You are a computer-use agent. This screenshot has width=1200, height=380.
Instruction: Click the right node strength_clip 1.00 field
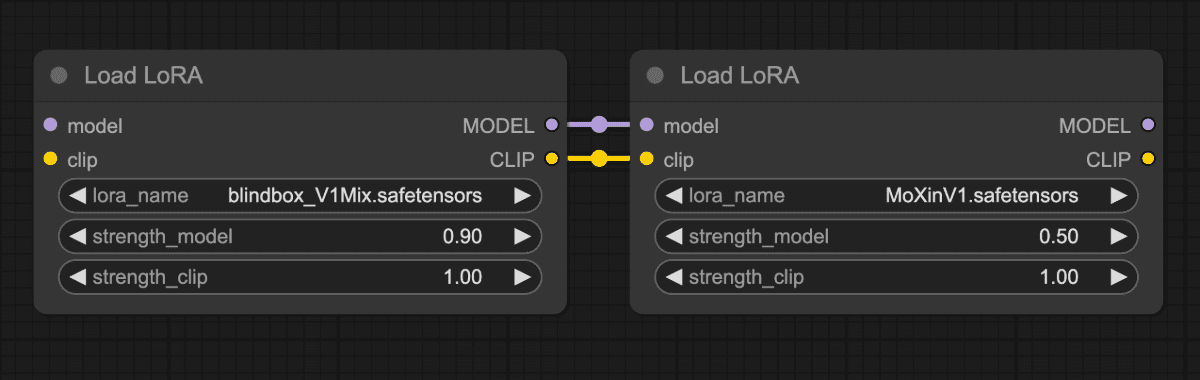[896, 277]
